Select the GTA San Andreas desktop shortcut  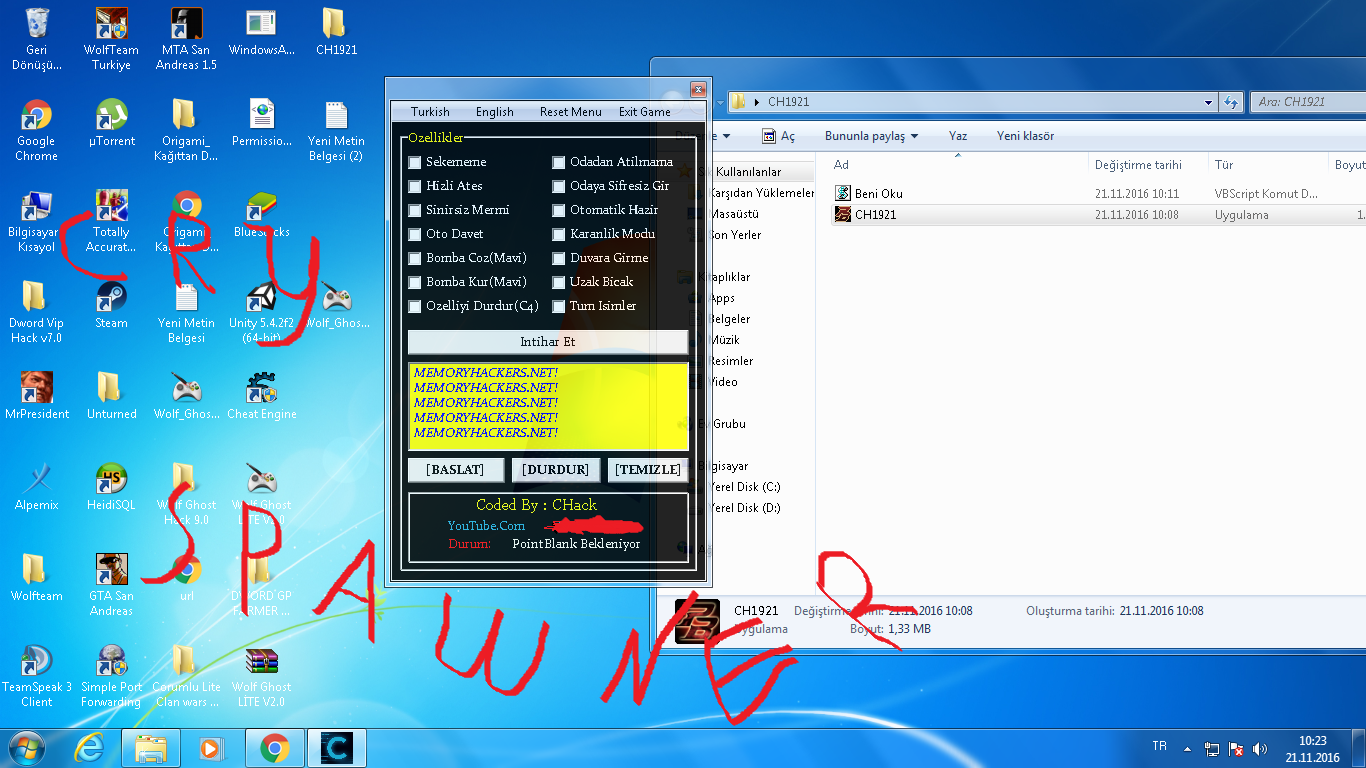pyautogui.click(x=111, y=585)
